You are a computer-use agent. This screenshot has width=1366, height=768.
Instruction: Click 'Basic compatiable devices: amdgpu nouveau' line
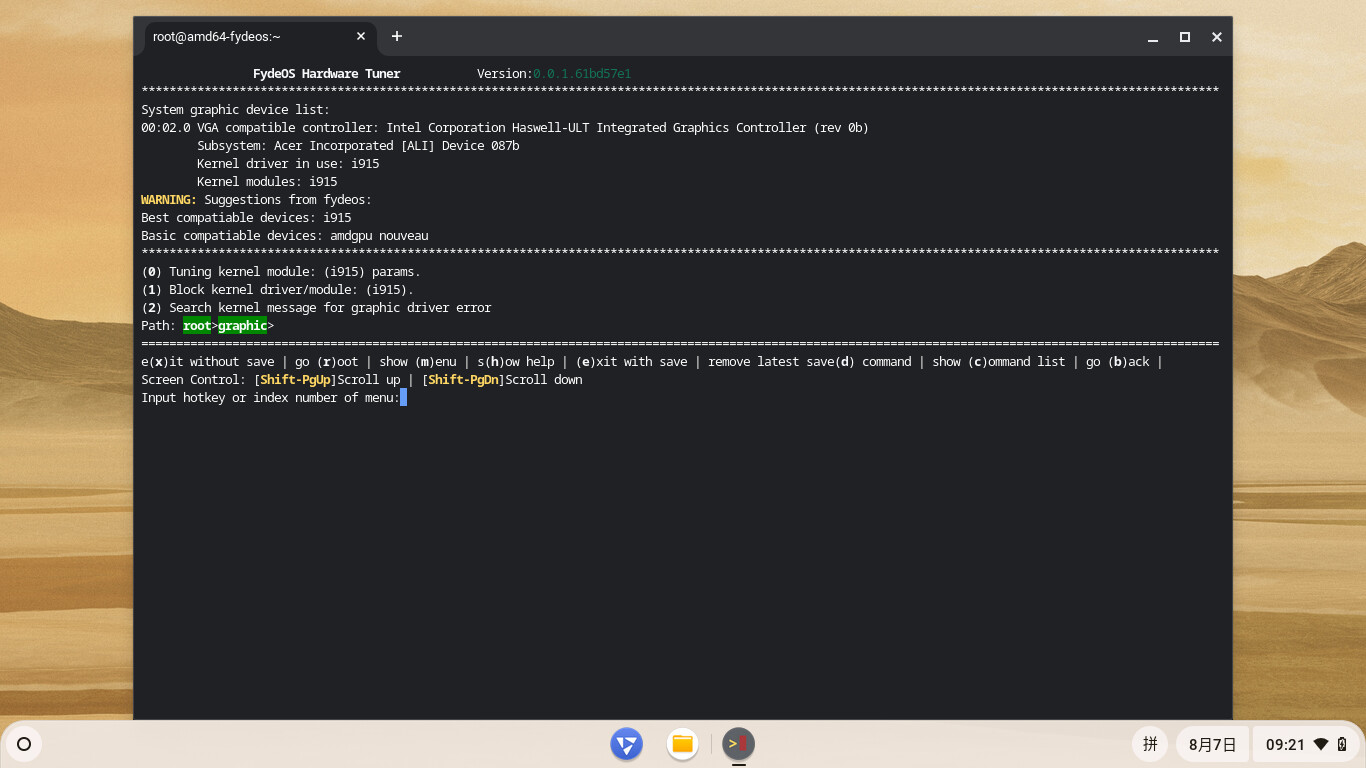click(285, 236)
